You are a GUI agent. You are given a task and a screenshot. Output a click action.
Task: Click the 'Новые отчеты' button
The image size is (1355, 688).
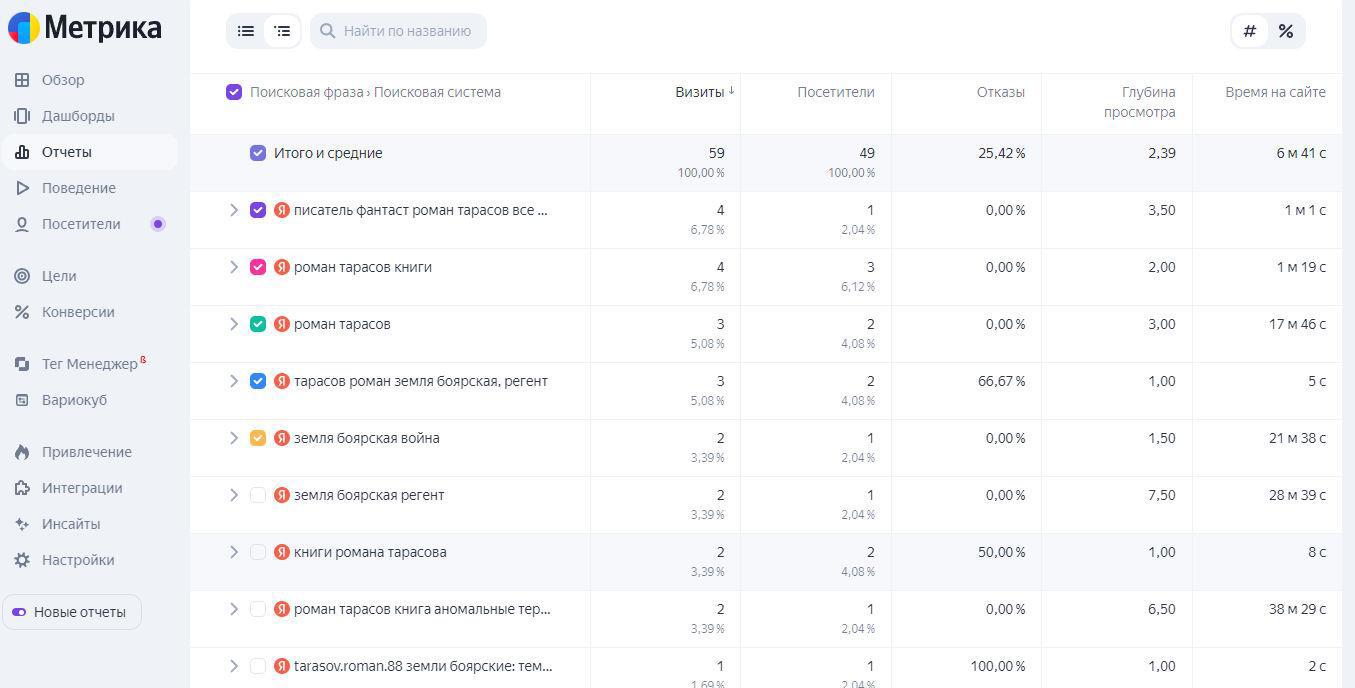(x=72, y=612)
